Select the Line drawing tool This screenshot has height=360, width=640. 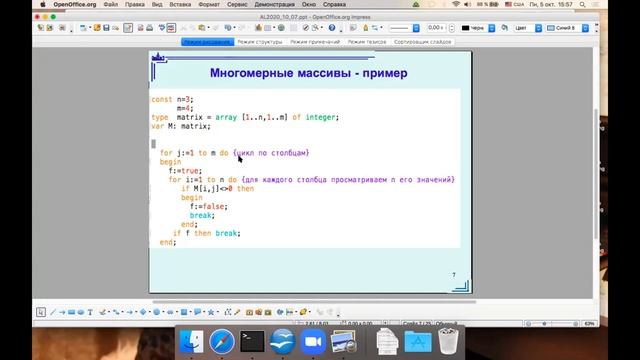52,312
